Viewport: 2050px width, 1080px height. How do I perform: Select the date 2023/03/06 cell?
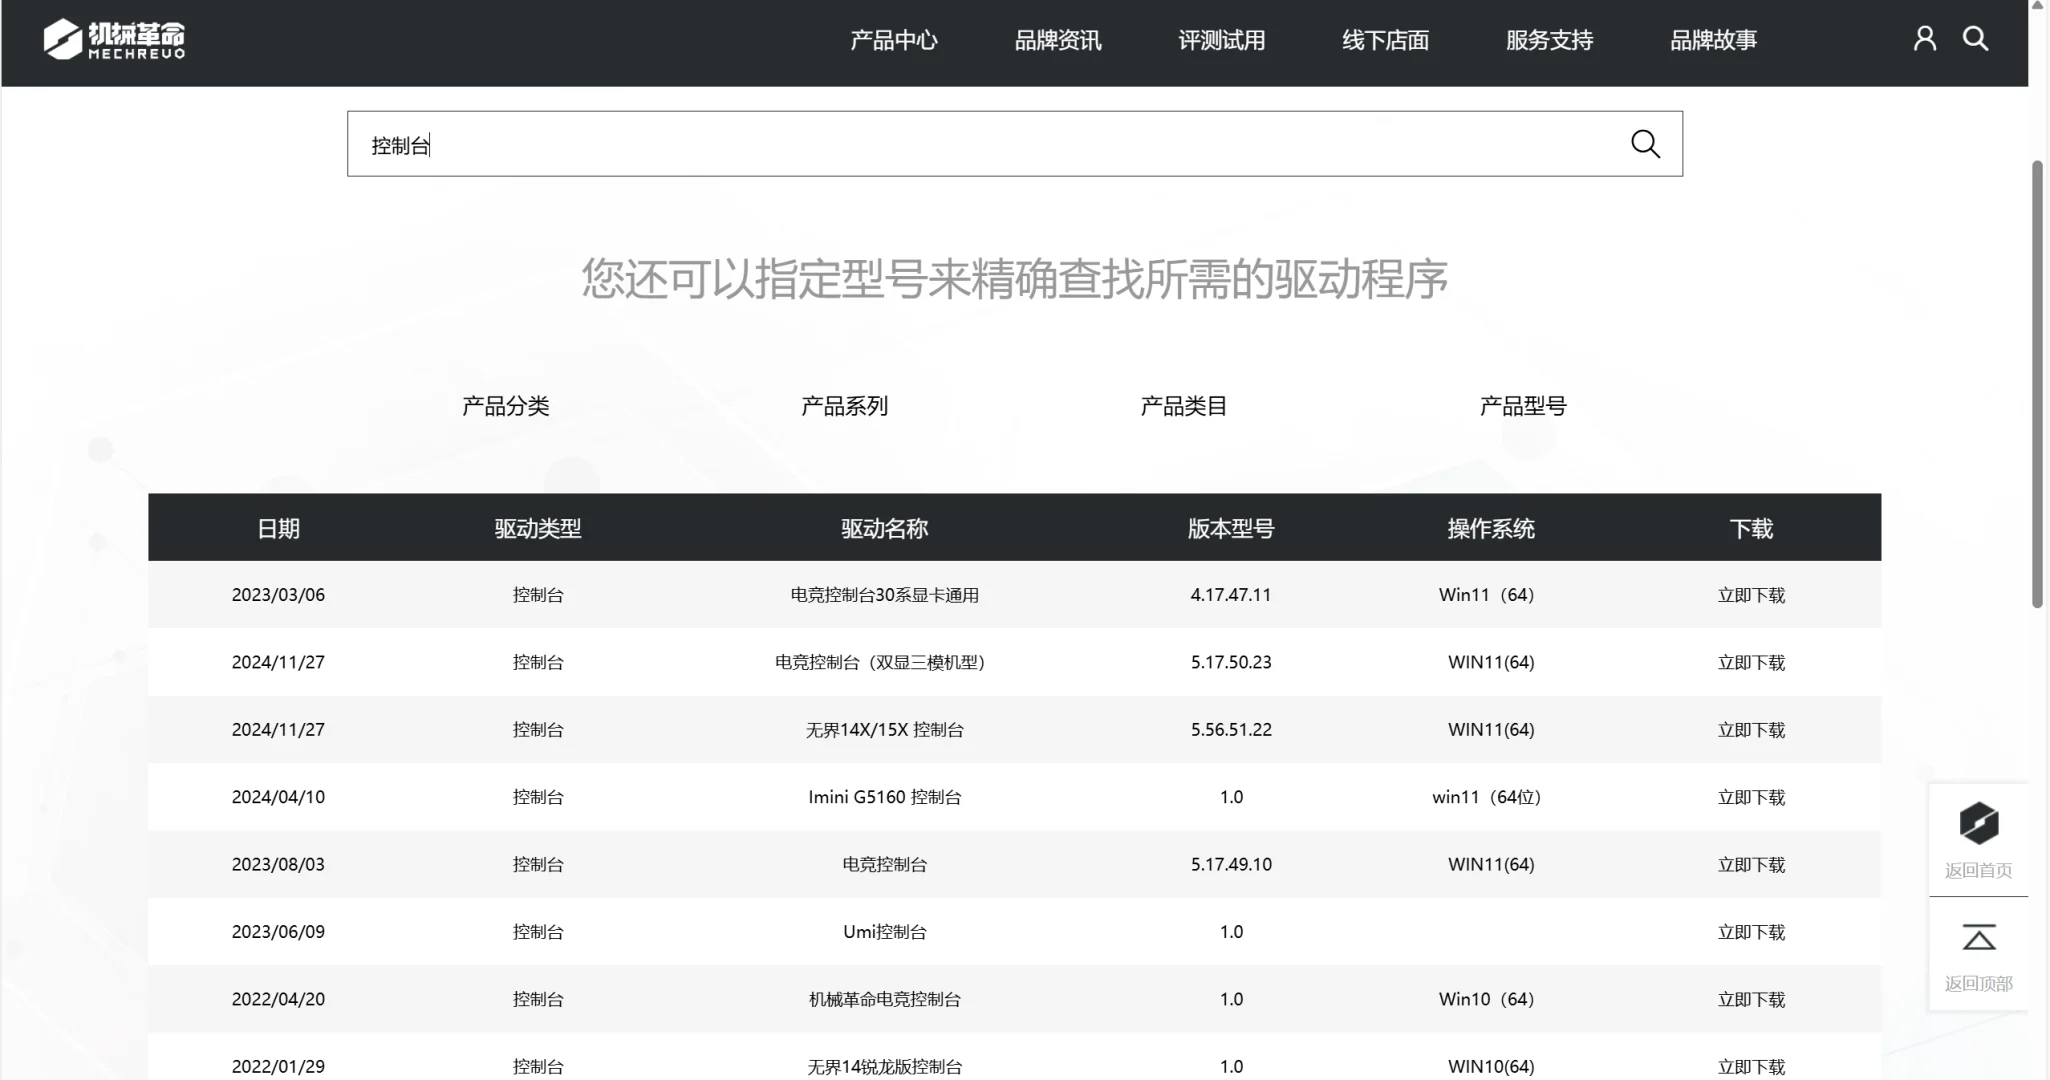click(278, 595)
